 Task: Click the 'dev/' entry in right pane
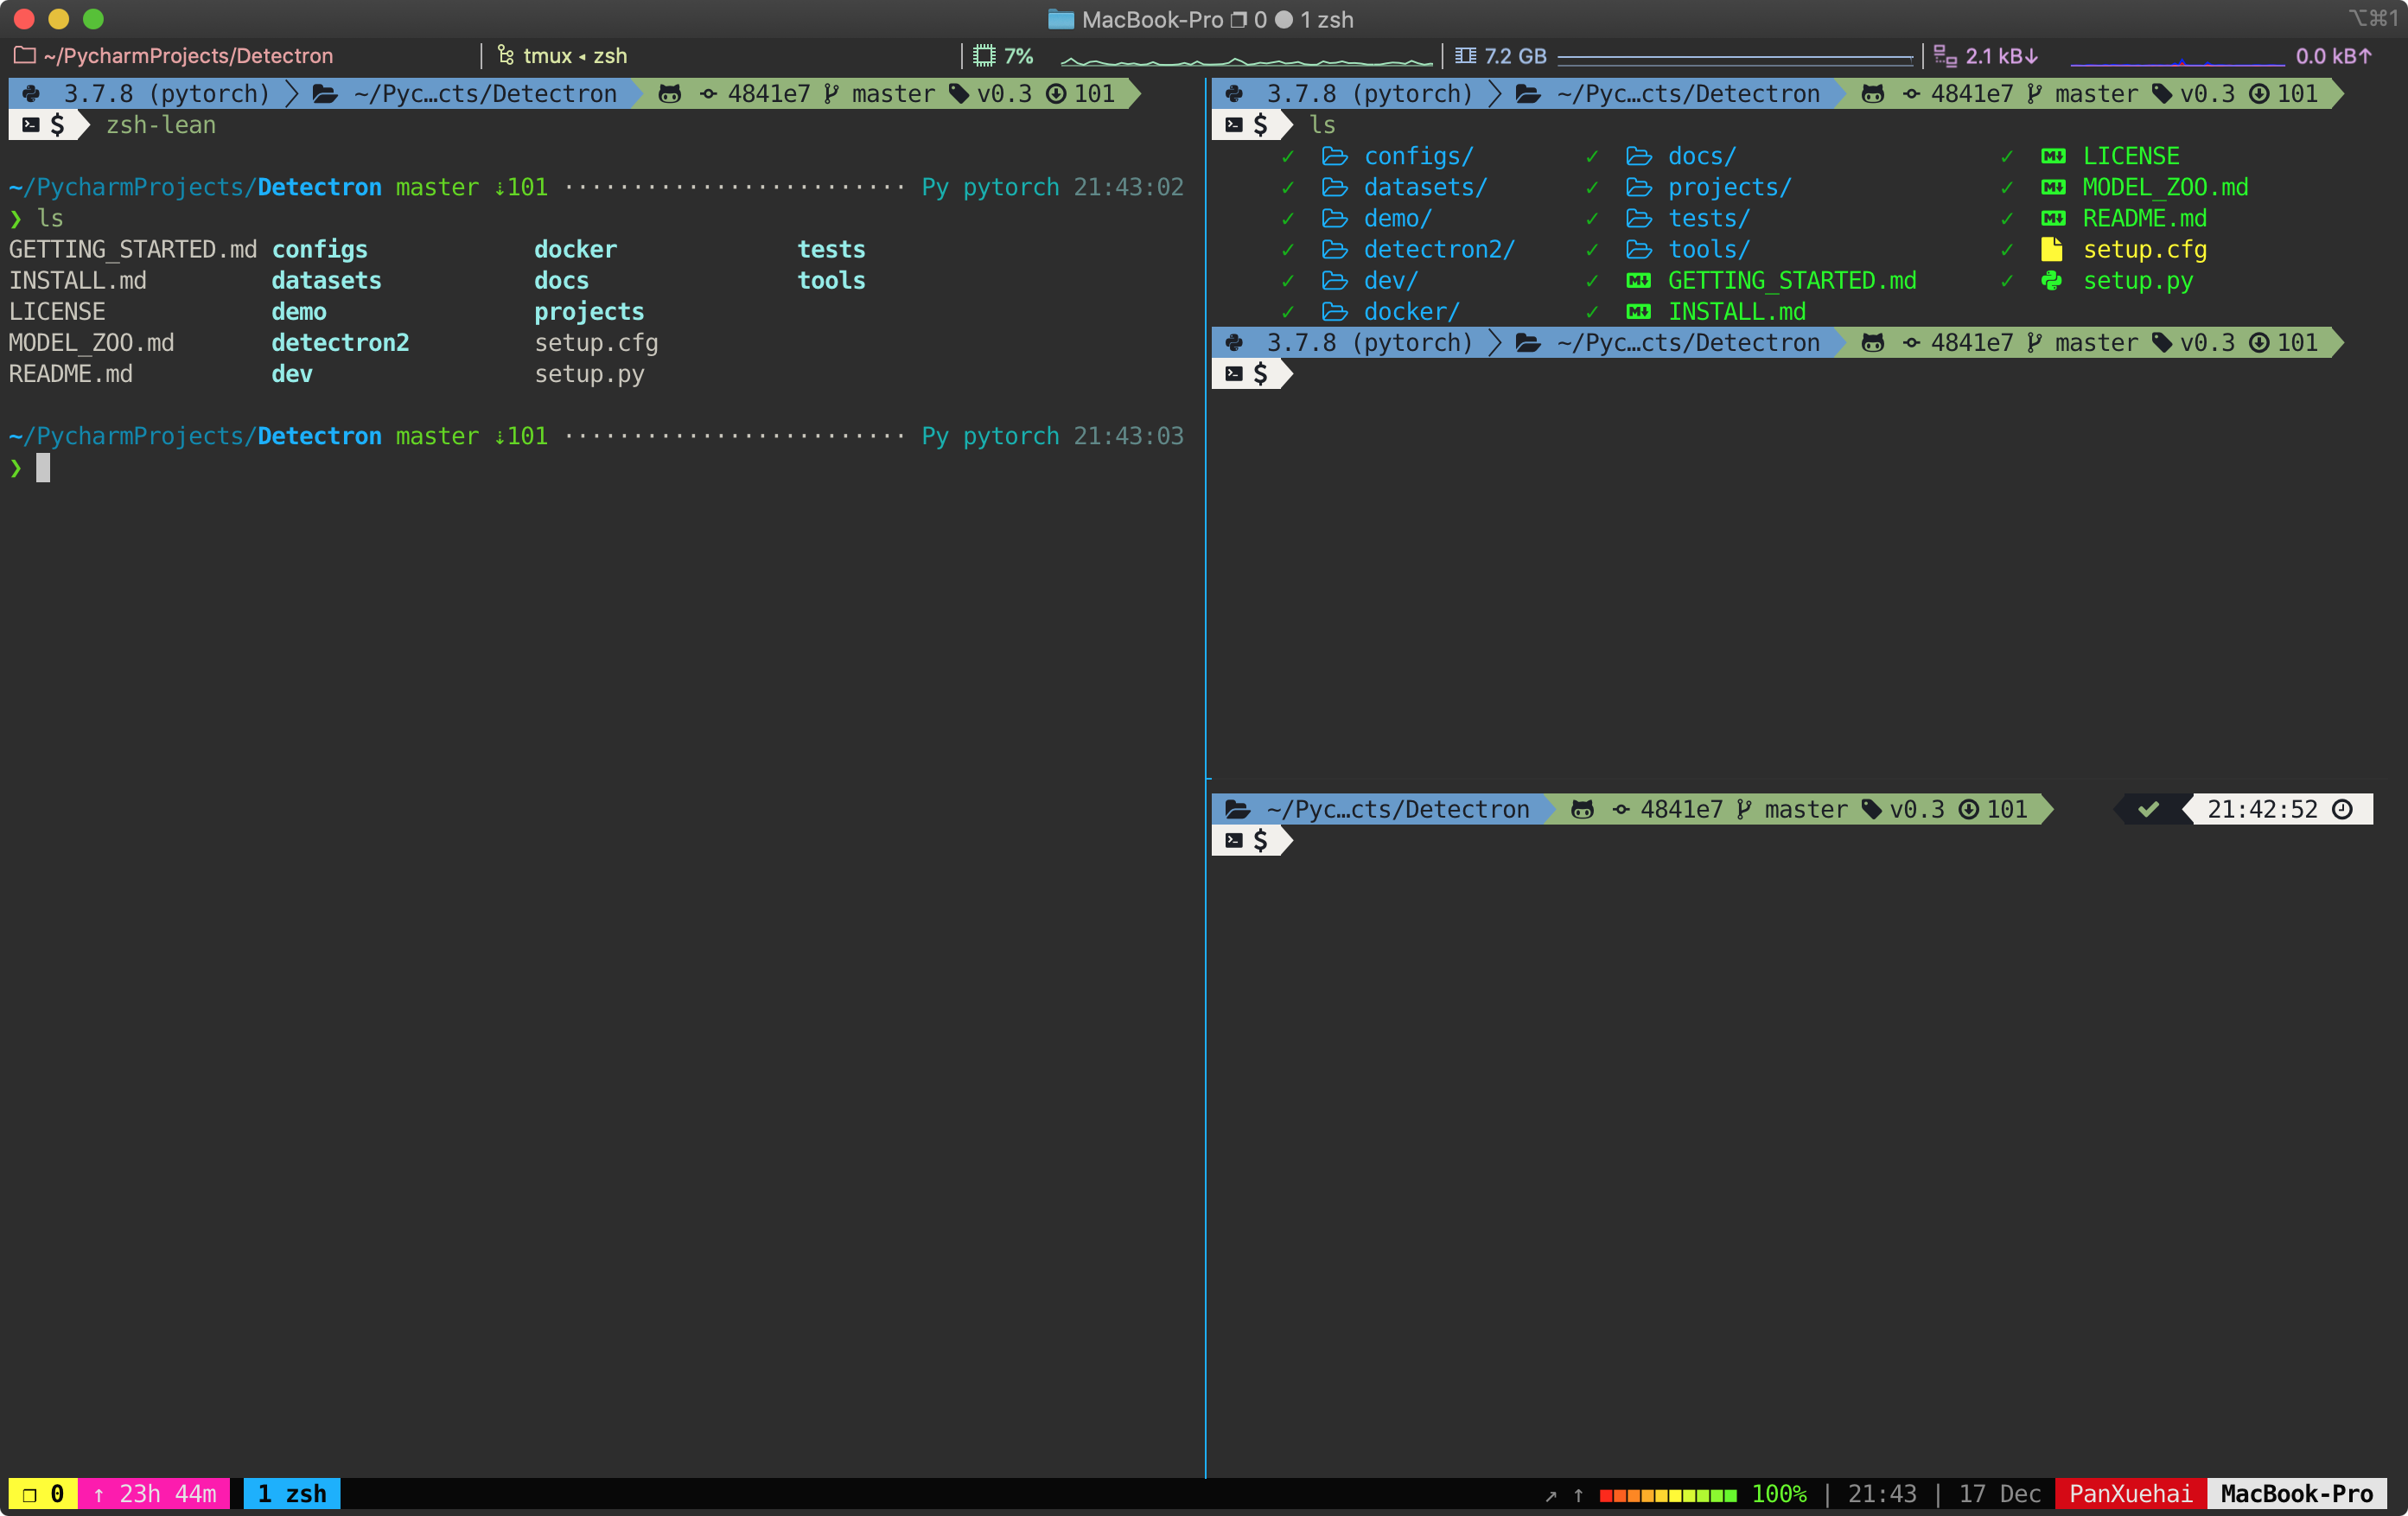tap(1391, 280)
